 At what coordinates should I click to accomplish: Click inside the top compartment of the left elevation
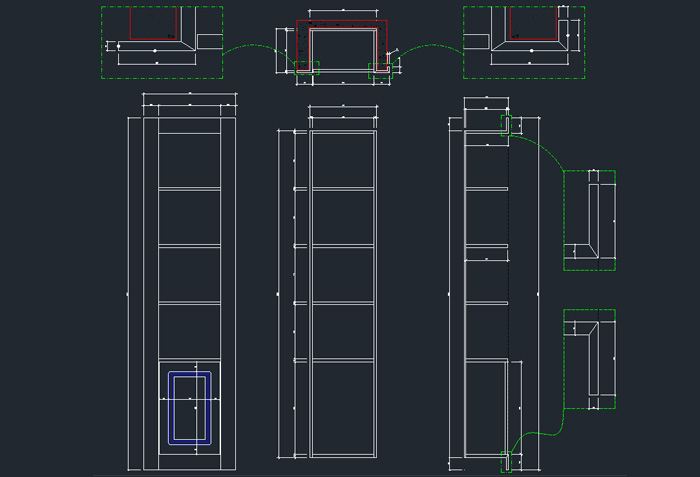click(189, 159)
